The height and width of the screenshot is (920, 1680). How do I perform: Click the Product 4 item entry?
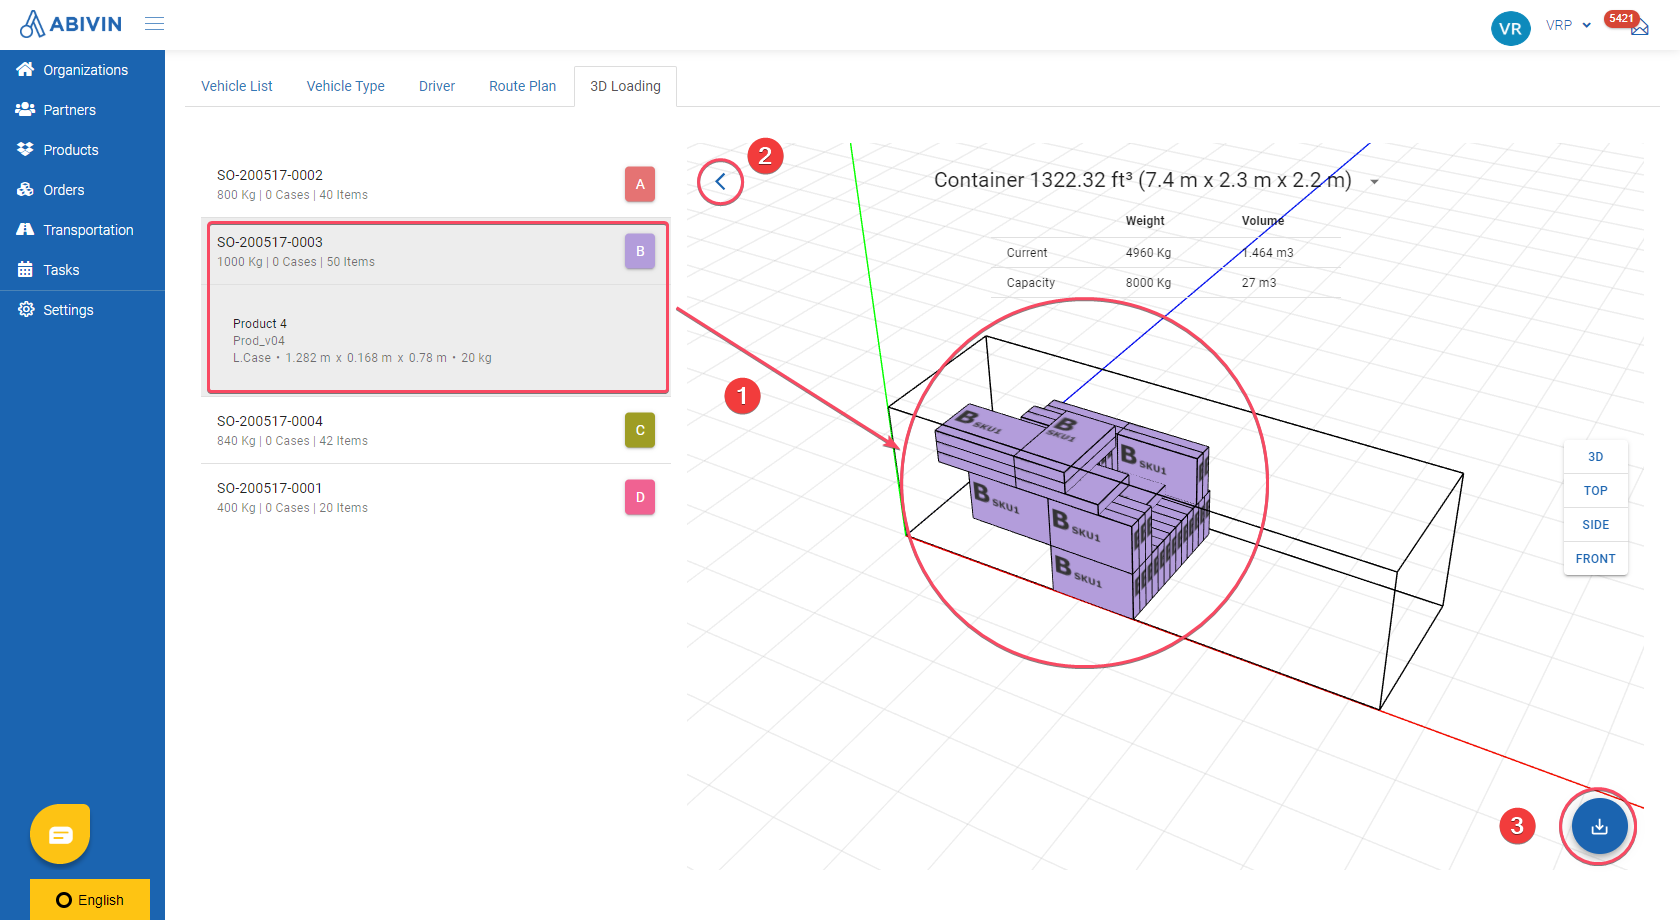tap(438, 340)
